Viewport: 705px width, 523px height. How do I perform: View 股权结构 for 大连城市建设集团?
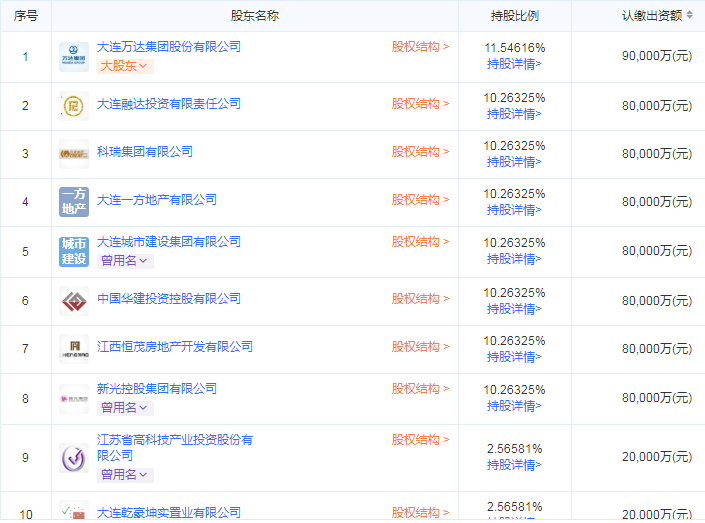[x=420, y=242]
